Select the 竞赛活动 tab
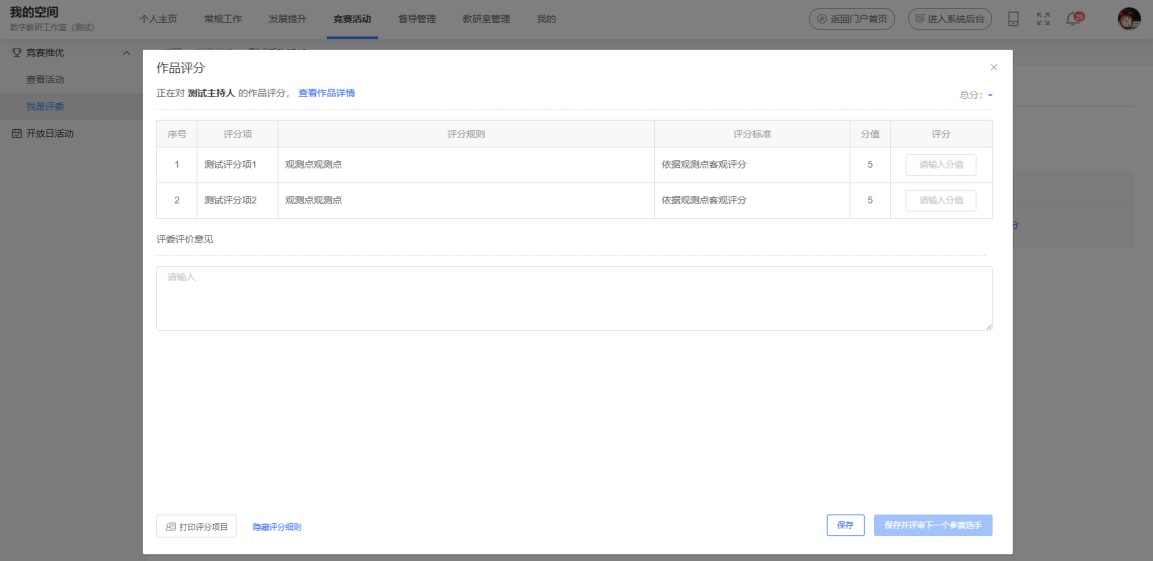Viewport: 1153px width, 561px height. pyautogui.click(x=352, y=19)
